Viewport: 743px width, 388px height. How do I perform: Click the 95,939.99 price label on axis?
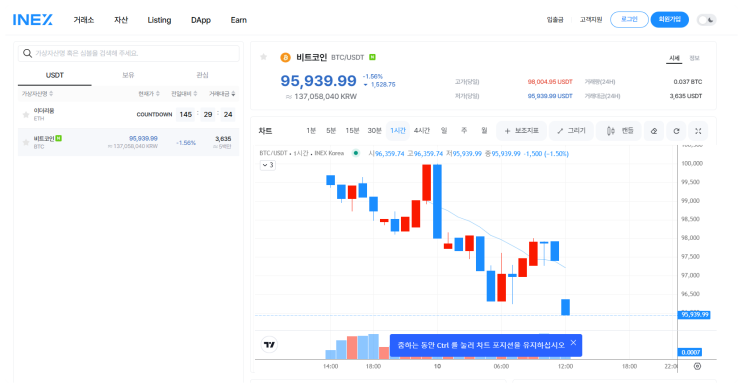coord(695,315)
